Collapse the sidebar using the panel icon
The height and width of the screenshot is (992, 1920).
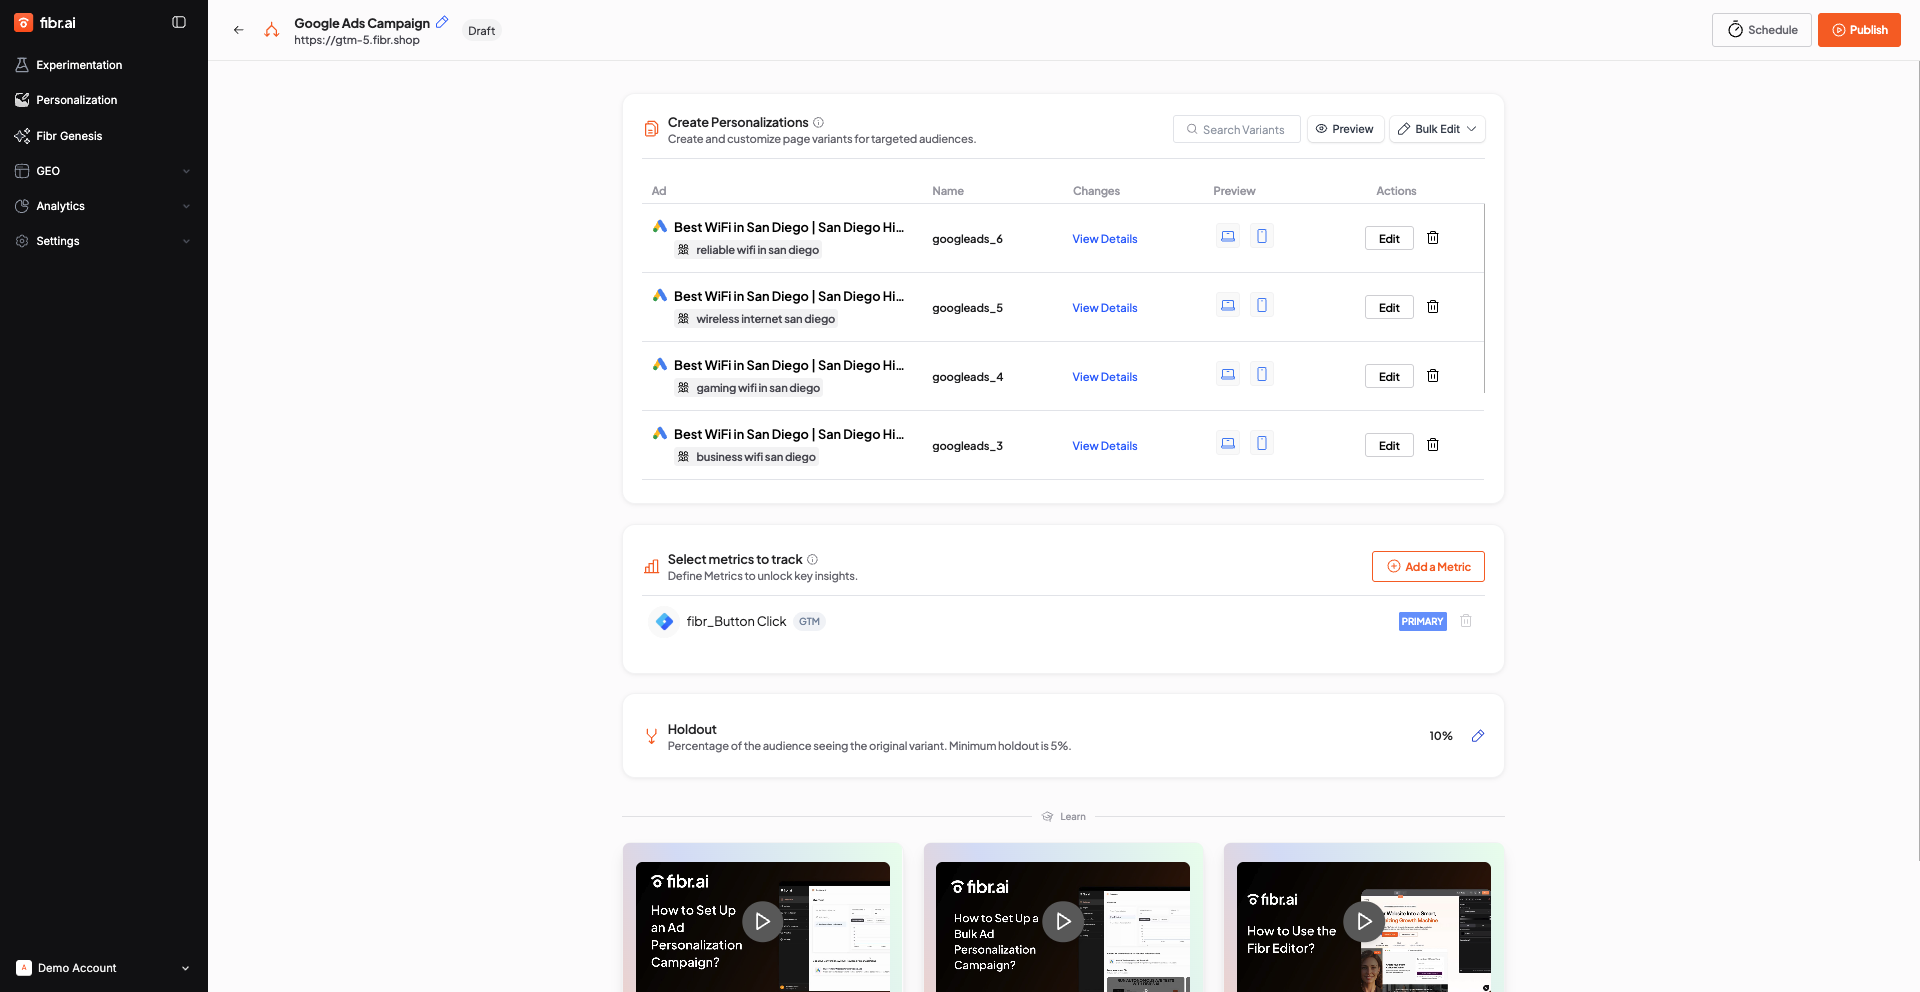click(179, 22)
